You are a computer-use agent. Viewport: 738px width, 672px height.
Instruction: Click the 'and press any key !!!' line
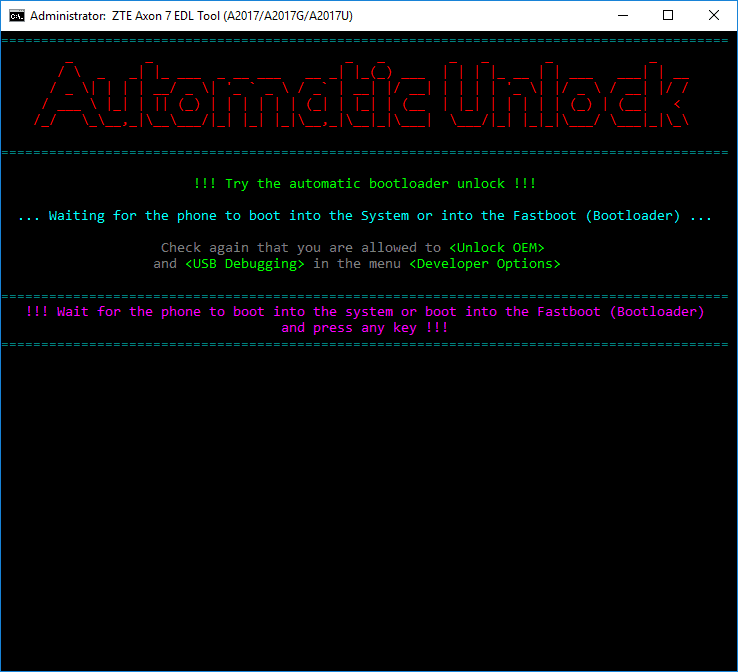(365, 328)
